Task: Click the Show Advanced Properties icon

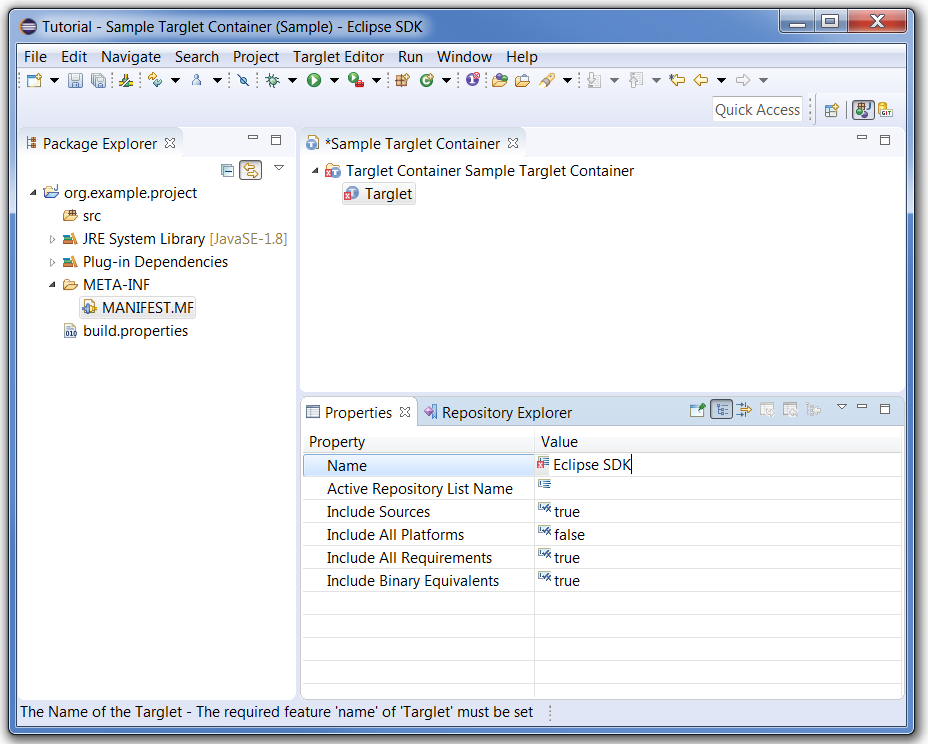Action: tap(744, 410)
